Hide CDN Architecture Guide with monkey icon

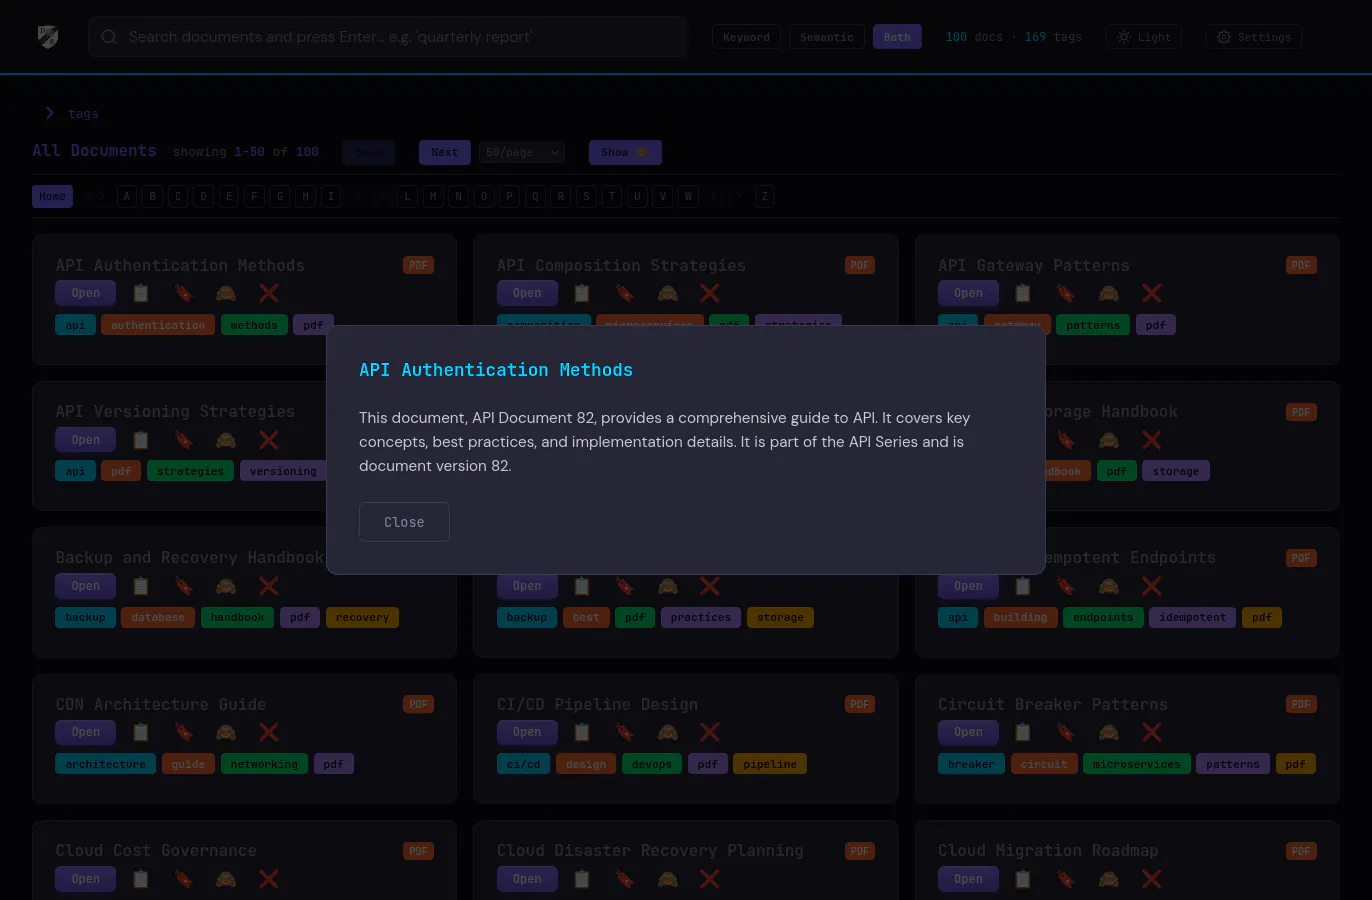[x=226, y=732]
